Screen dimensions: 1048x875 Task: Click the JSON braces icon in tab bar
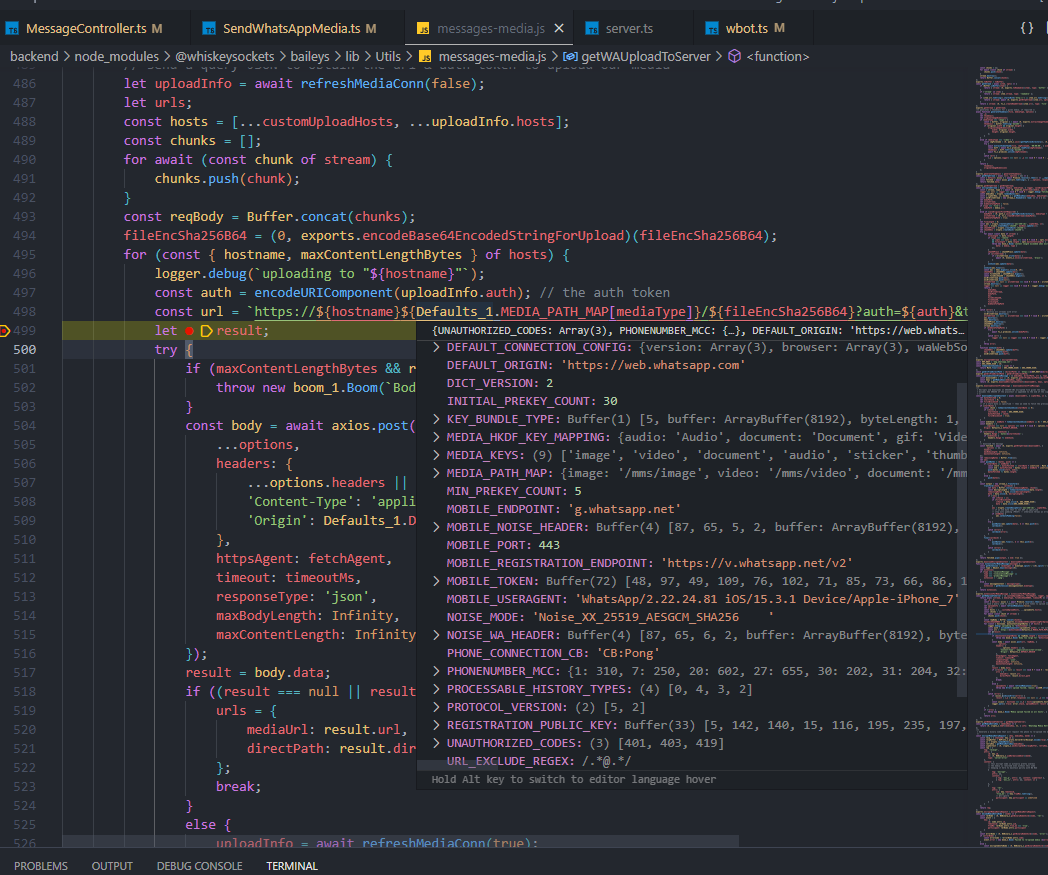[x=1026, y=28]
